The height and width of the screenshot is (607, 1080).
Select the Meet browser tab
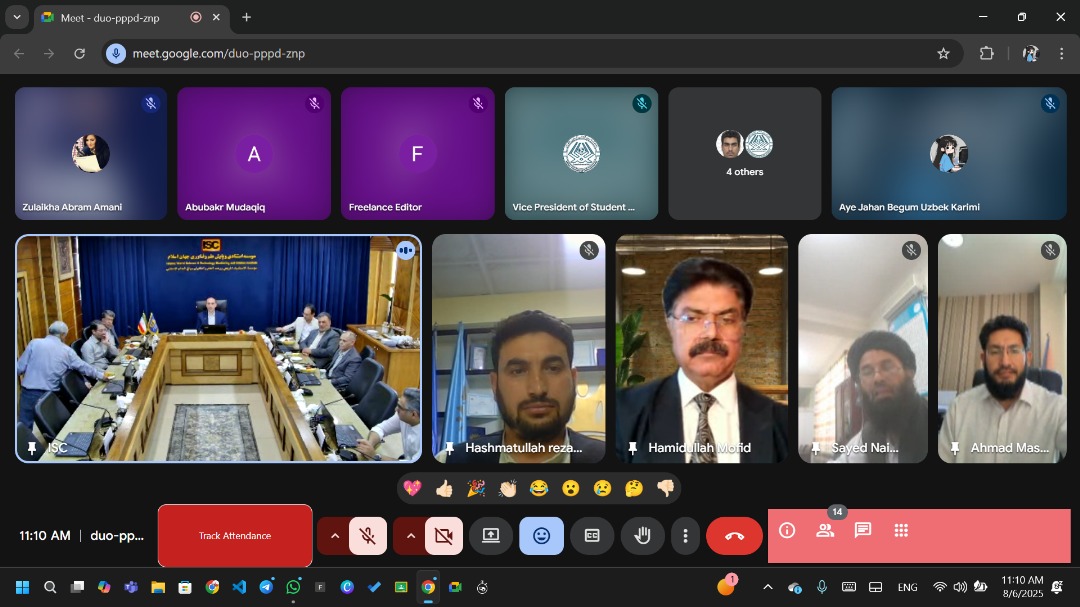[110, 17]
